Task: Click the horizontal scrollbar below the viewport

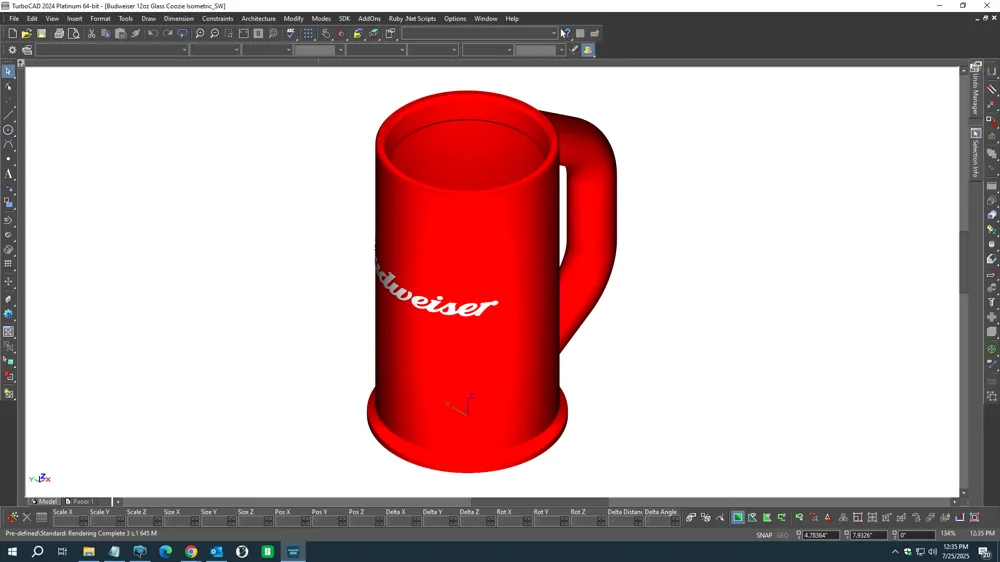Action: click(x=536, y=501)
